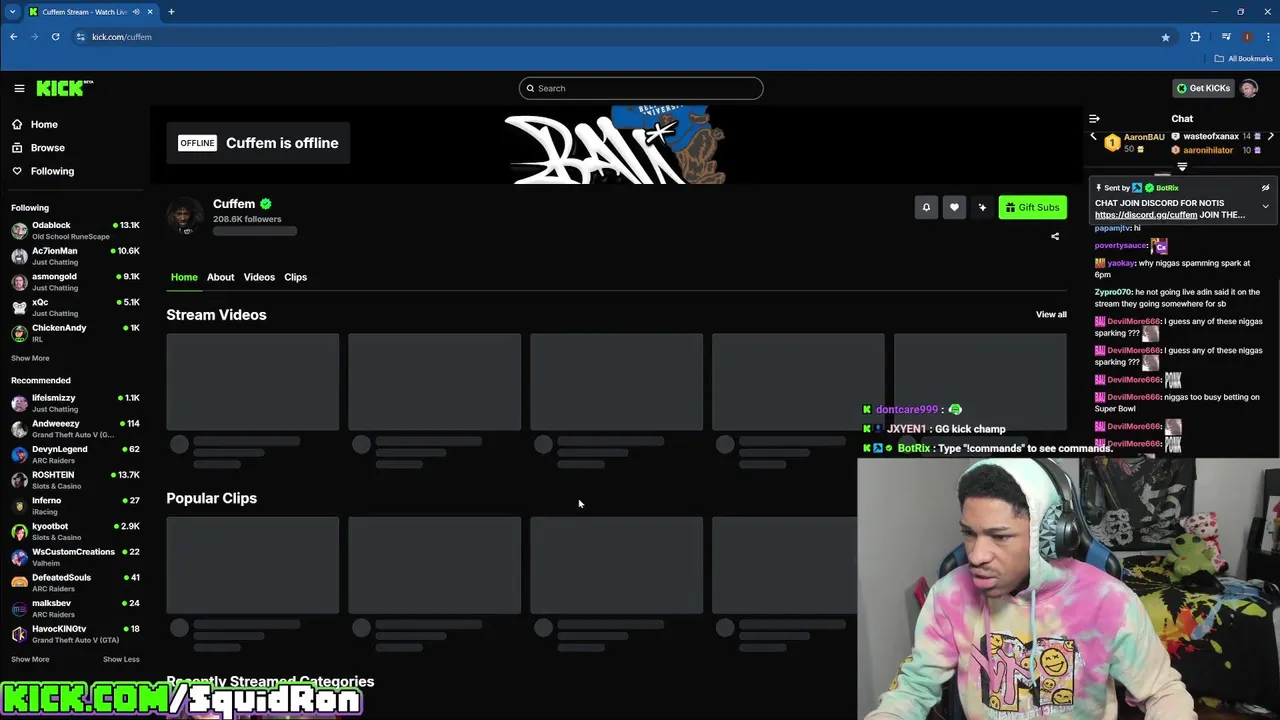Open Andweeezy recommended channel
Image resolution: width=1280 pixels, height=720 pixels.
click(75, 429)
